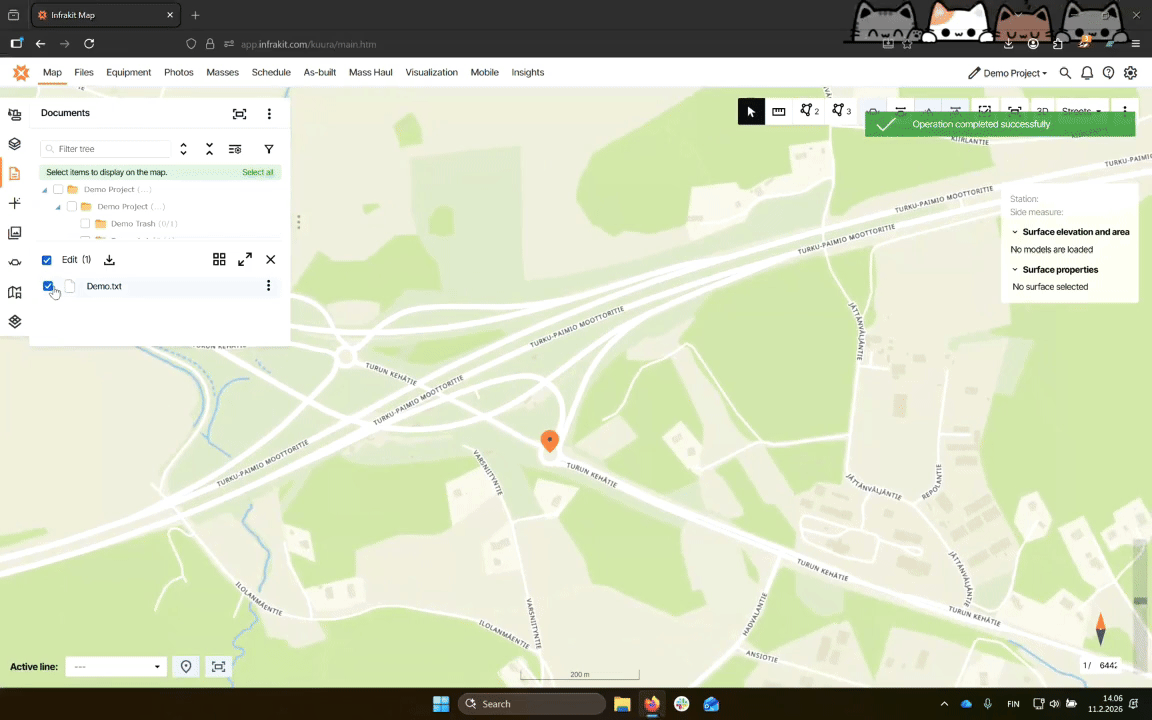1152x720 pixels.
Task: Open the Documents panel three-dot menu
Action: (x=269, y=114)
